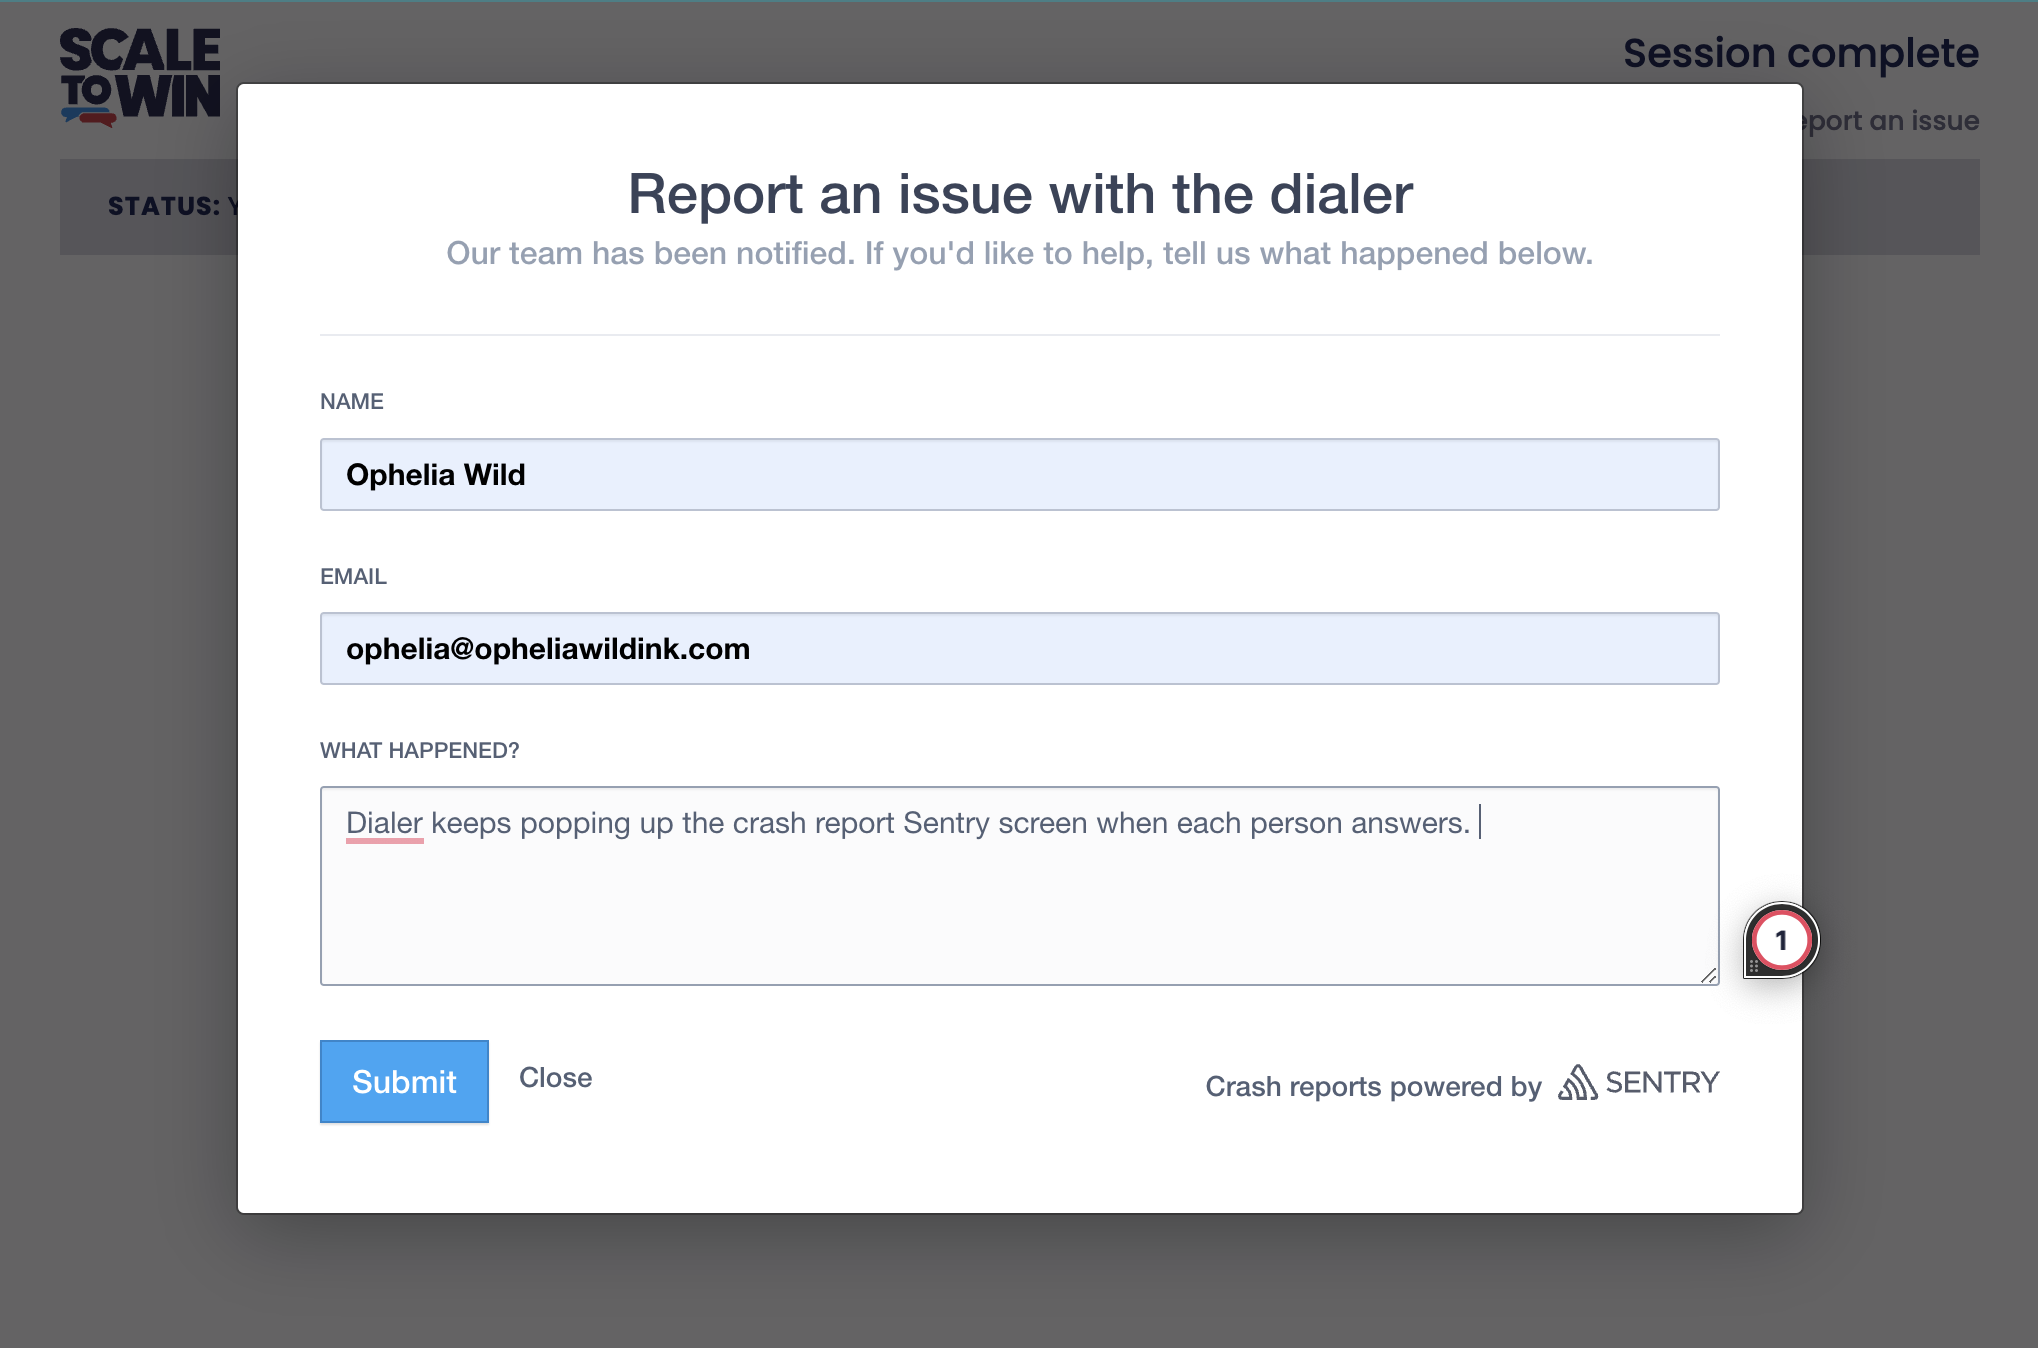Click the WHAT HAPPENED? label

pyautogui.click(x=420, y=750)
